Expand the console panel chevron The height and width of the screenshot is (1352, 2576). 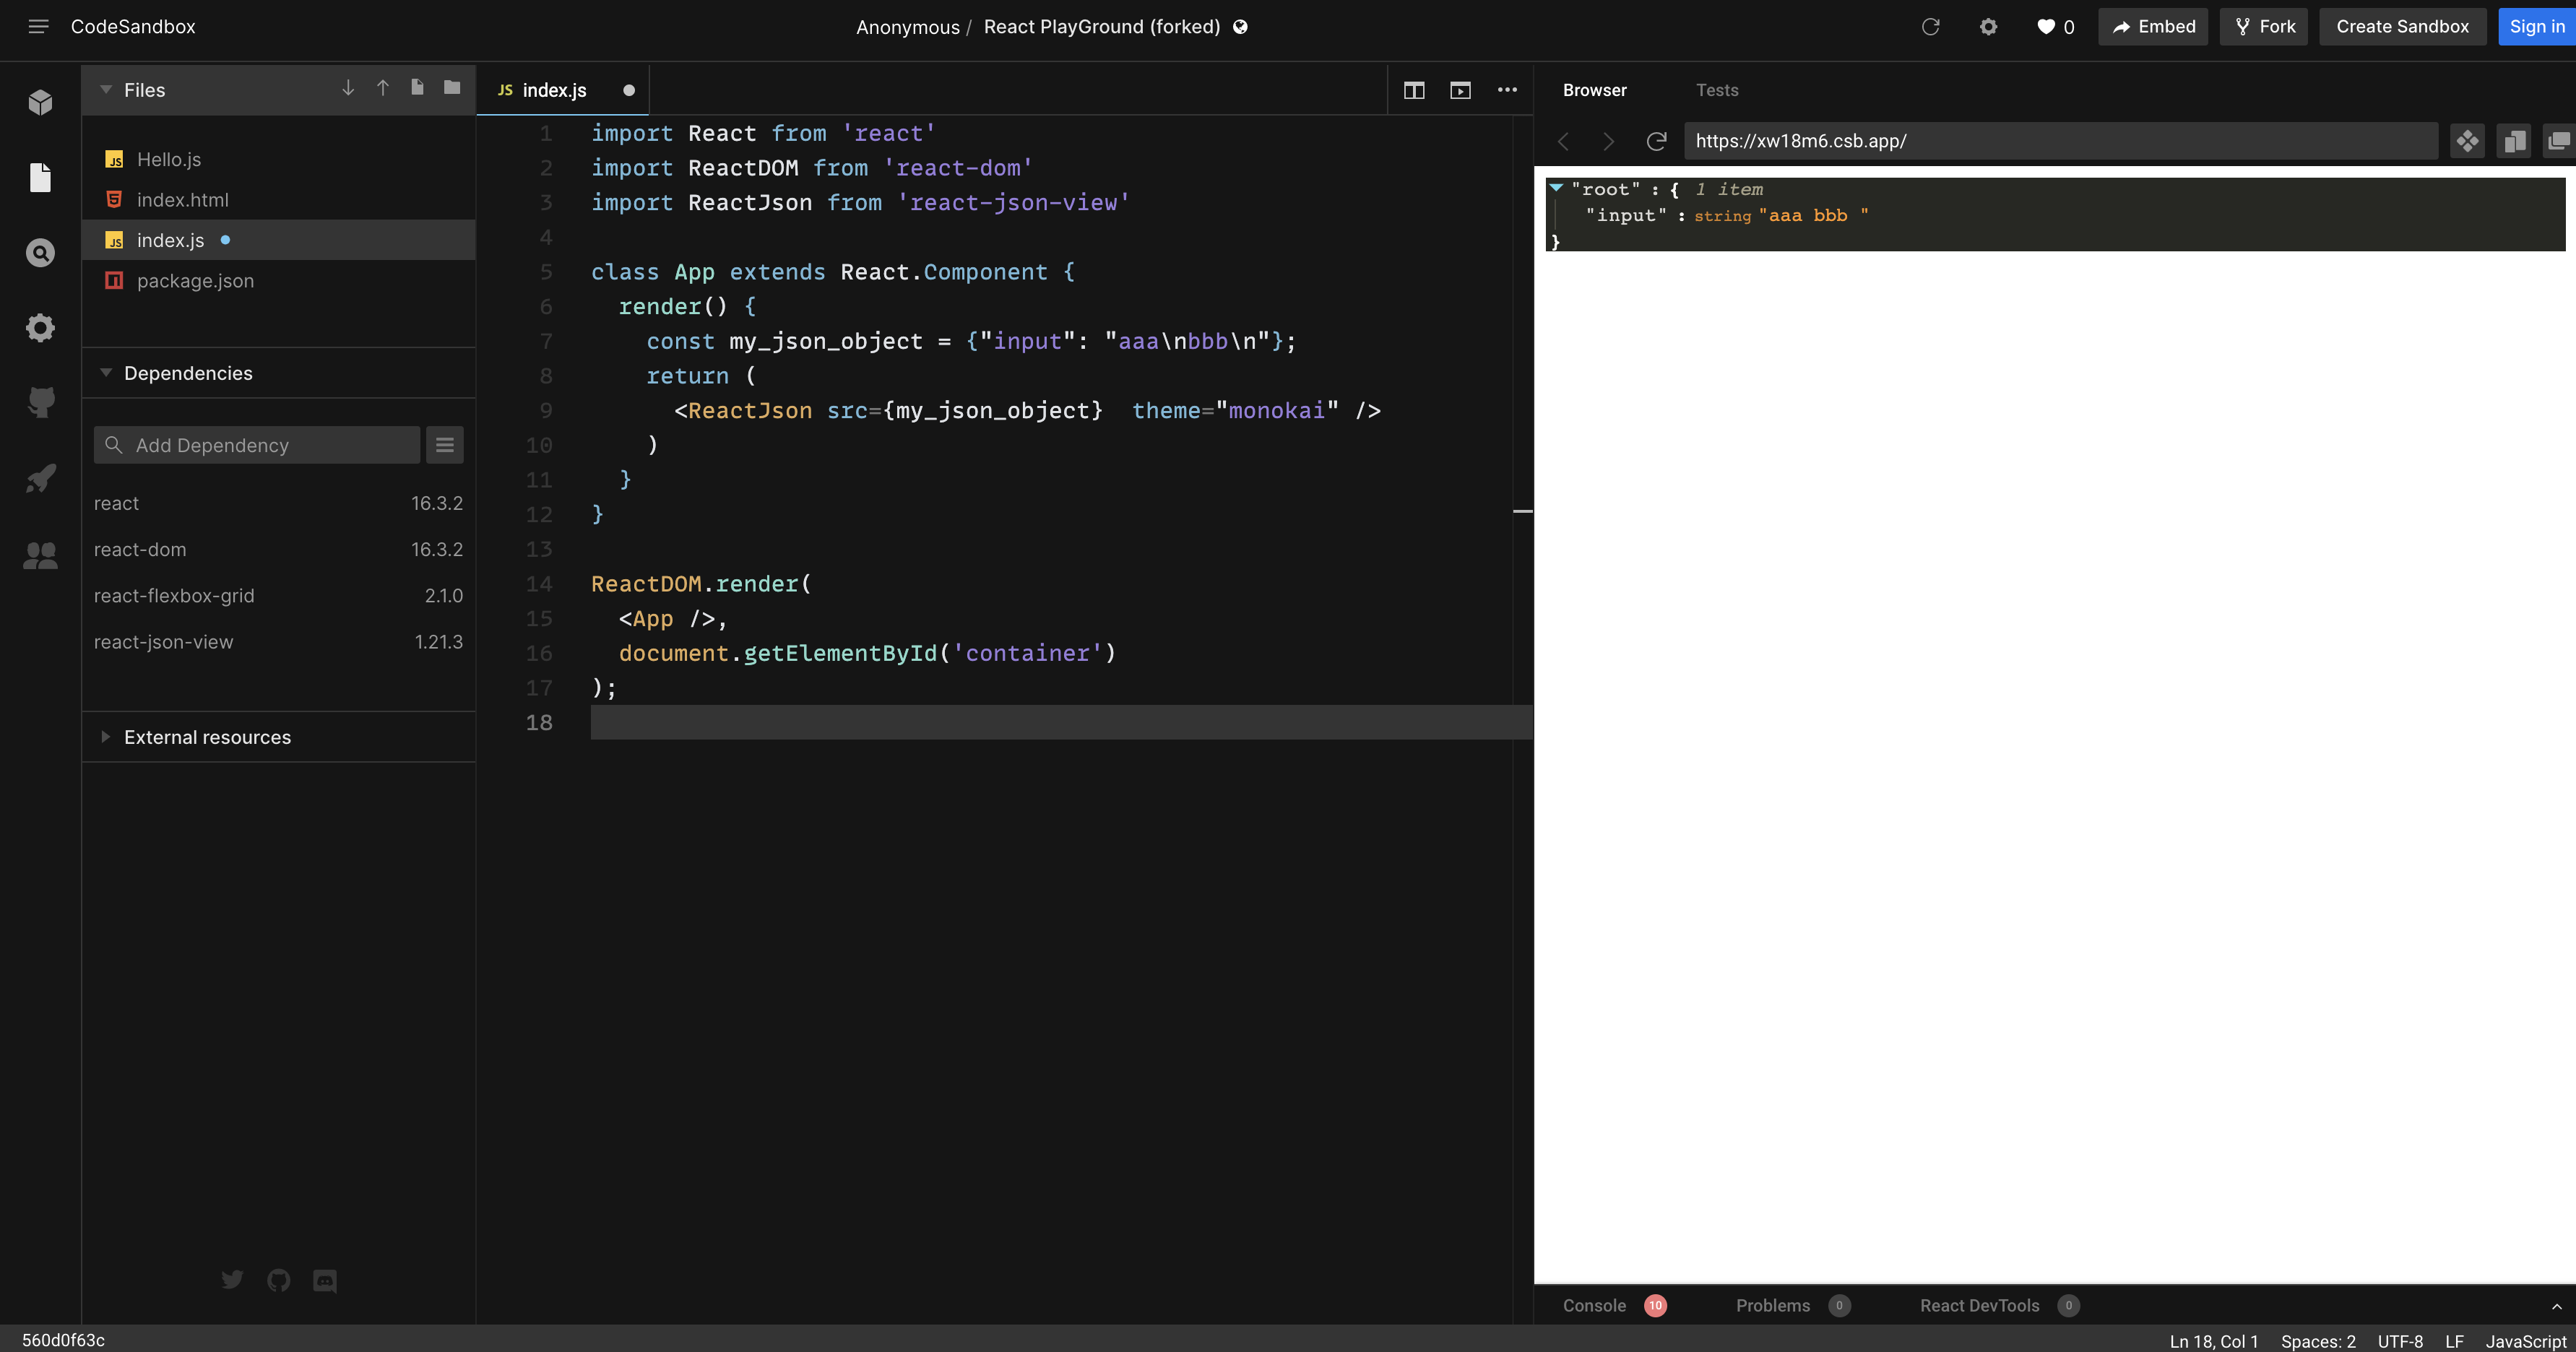point(2558,1305)
